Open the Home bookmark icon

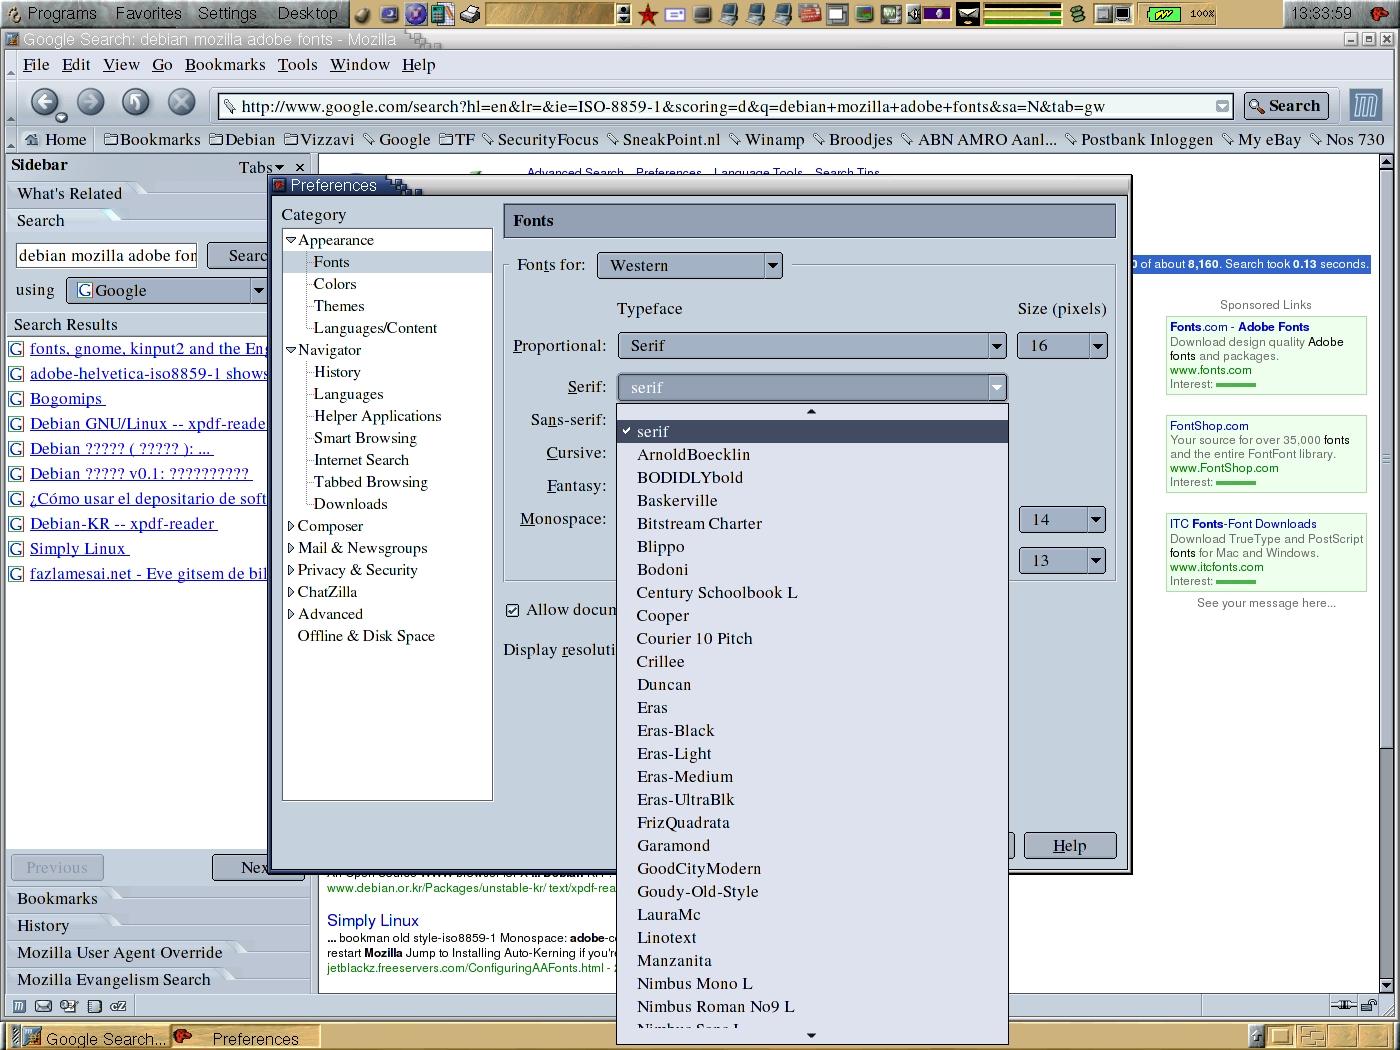point(32,139)
